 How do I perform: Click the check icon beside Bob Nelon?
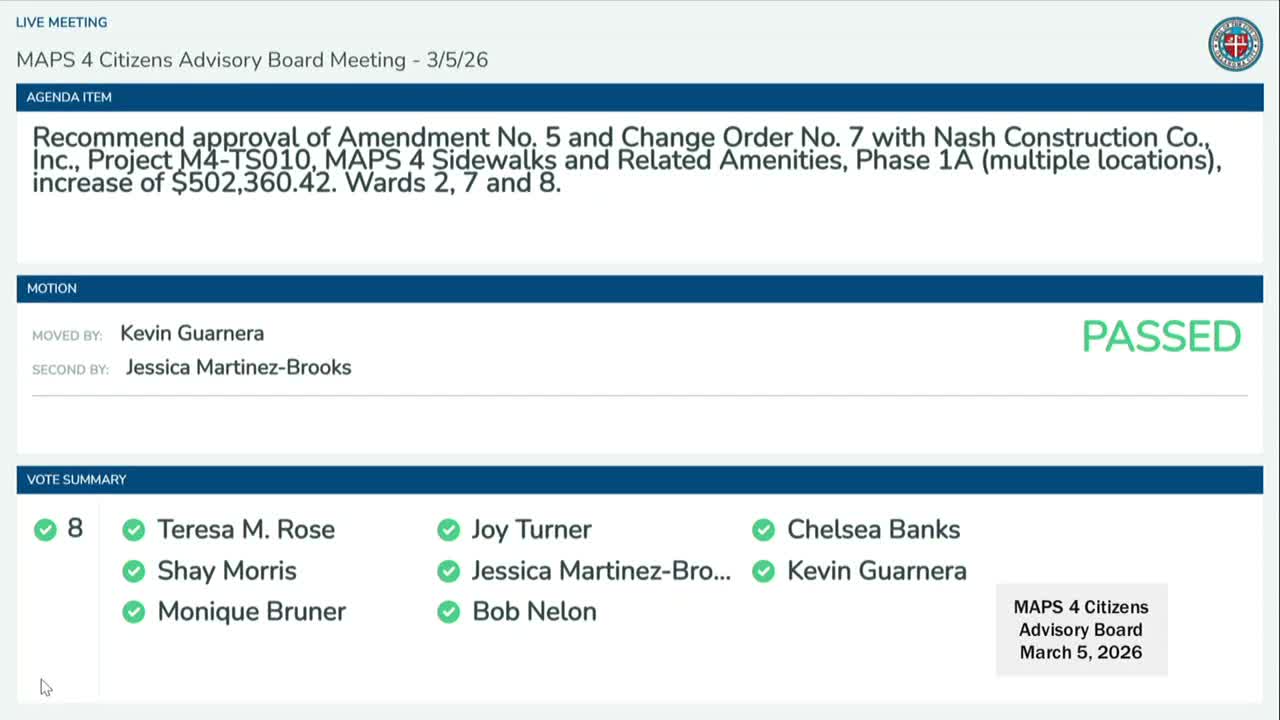tap(448, 612)
